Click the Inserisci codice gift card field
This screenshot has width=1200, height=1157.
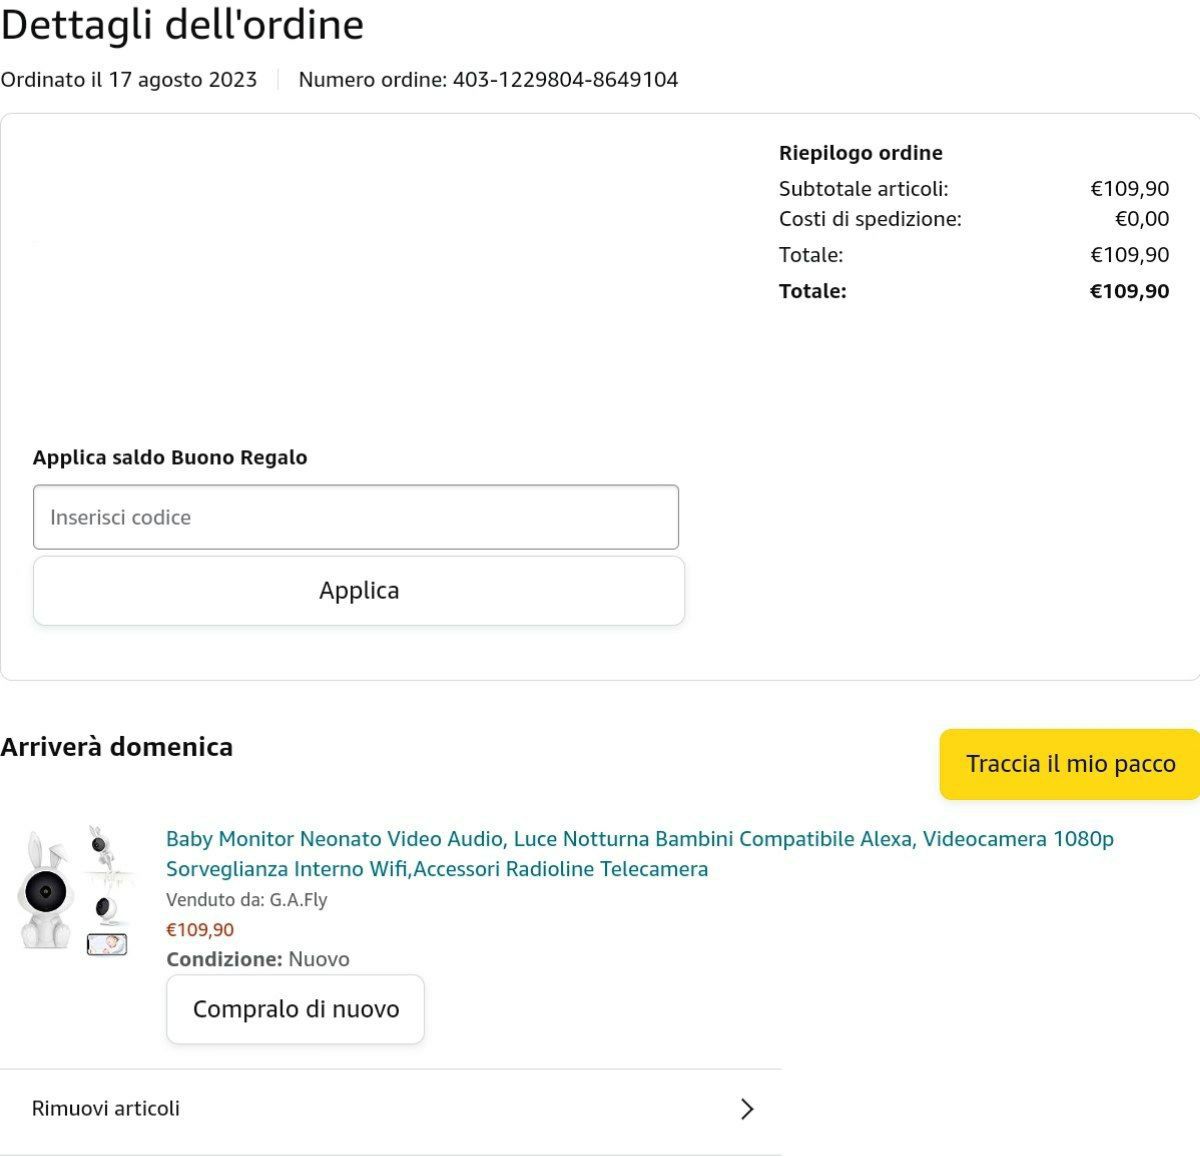pos(355,517)
